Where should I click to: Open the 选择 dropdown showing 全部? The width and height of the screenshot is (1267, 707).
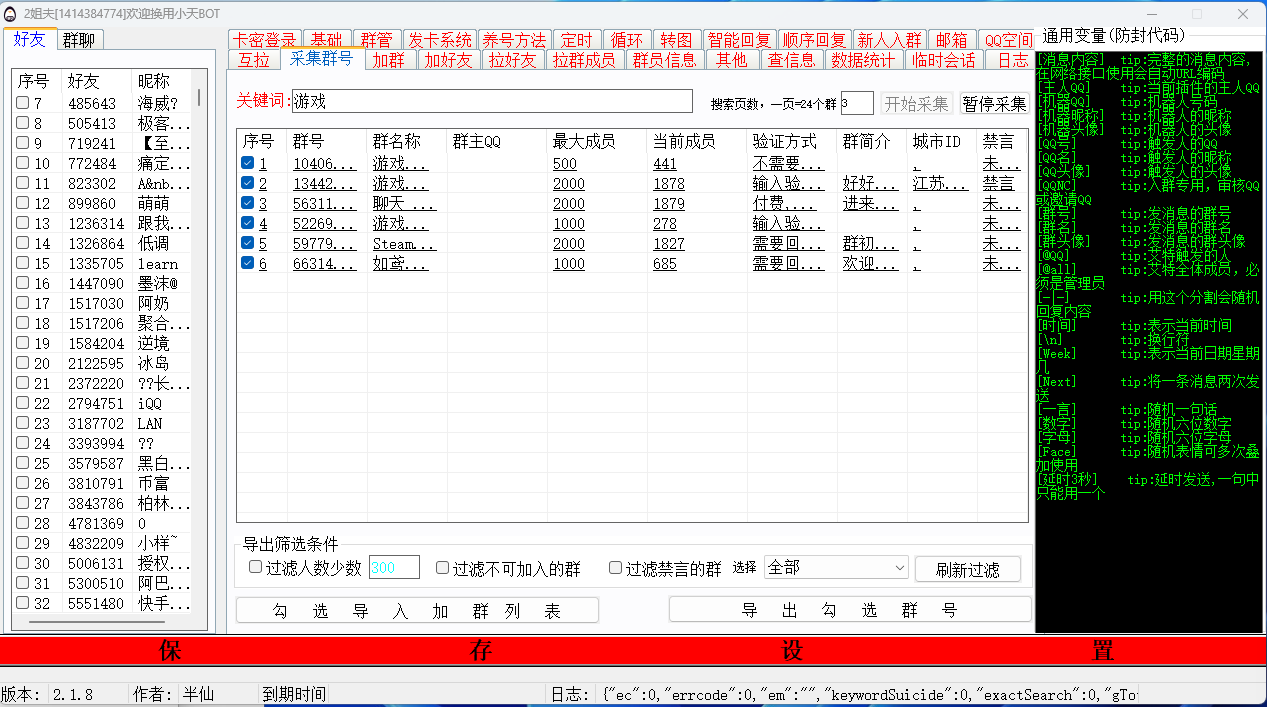coord(835,568)
